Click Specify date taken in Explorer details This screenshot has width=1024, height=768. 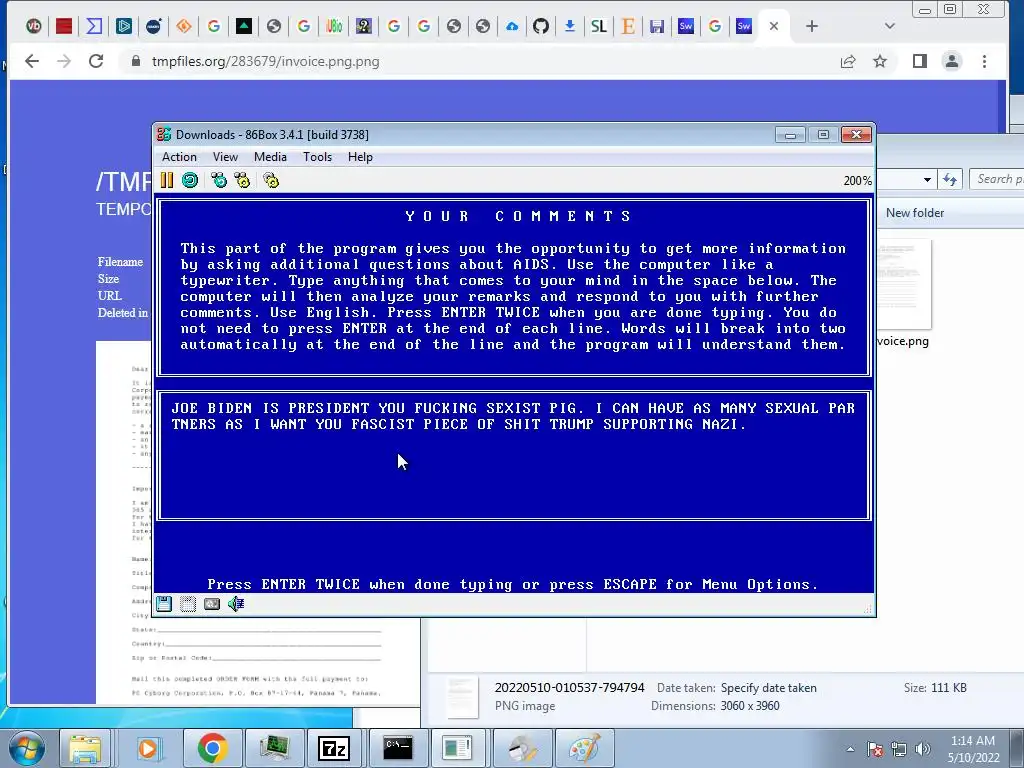769,688
